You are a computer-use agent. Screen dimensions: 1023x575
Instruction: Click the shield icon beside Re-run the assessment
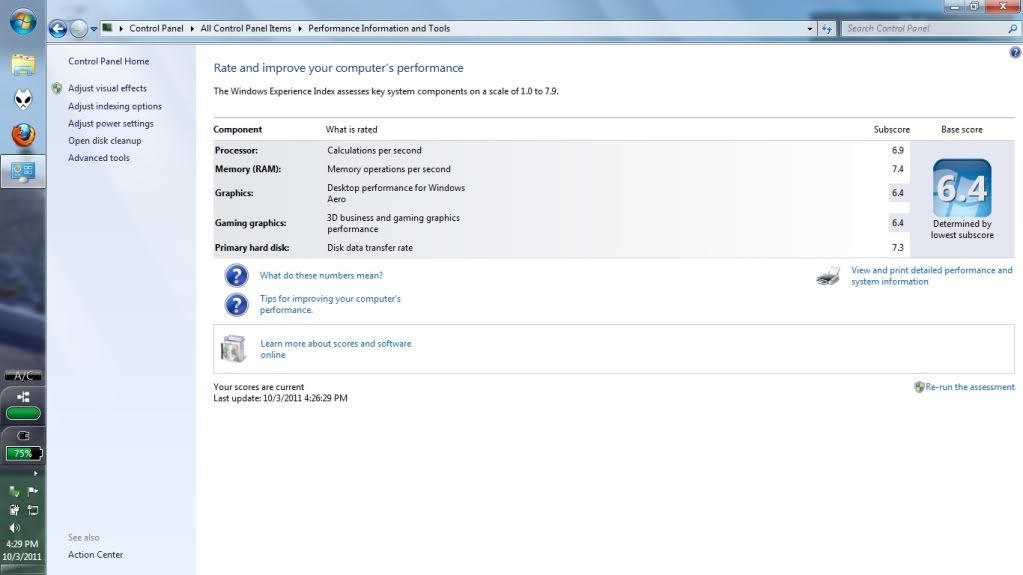tap(919, 387)
